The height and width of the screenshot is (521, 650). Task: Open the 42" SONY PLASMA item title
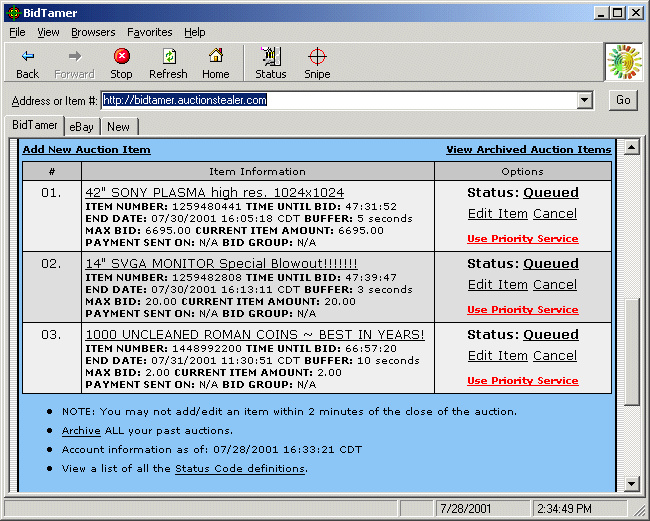point(215,193)
